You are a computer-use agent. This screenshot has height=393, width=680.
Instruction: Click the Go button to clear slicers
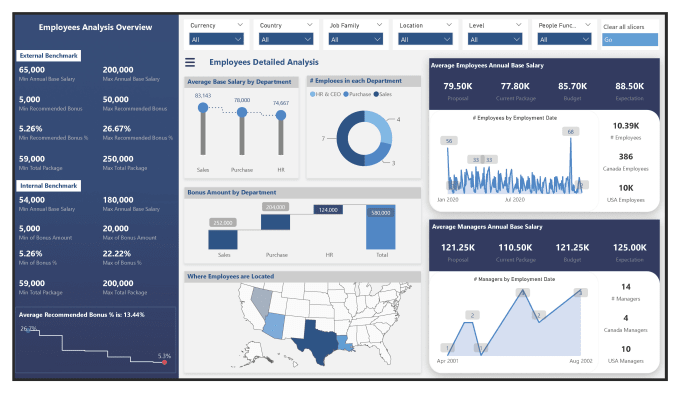click(x=630, y=39)
